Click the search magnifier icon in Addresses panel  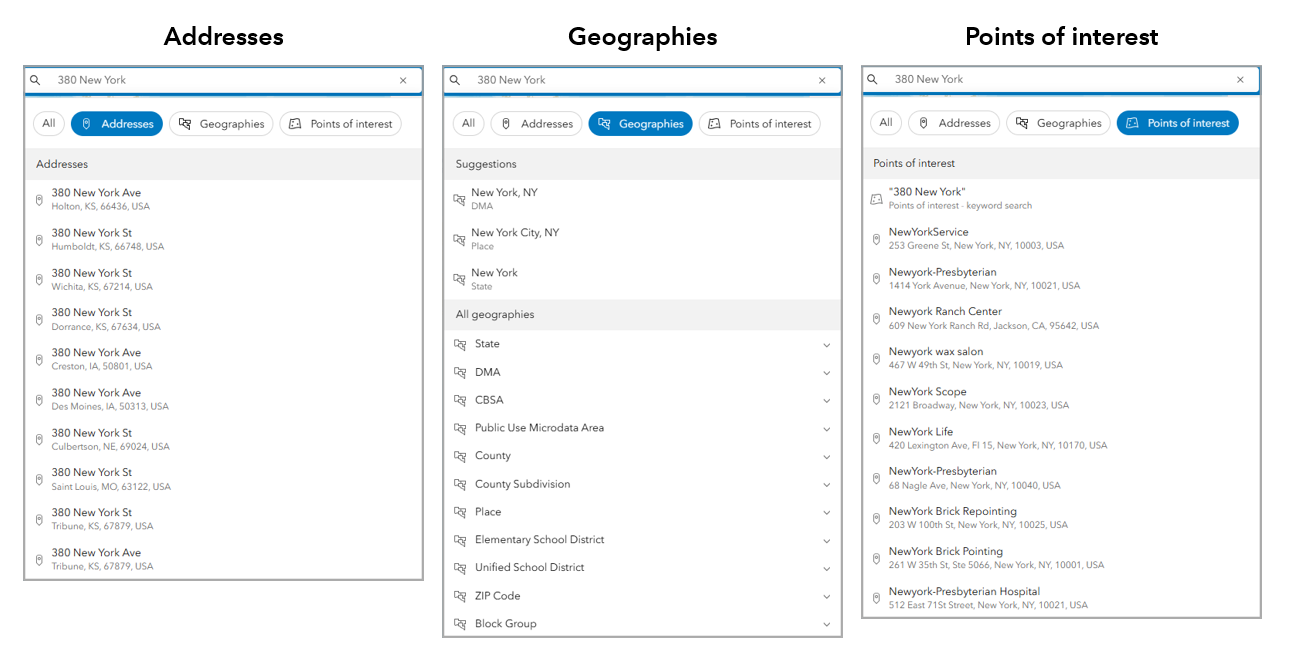pyautogui.click(x=36, y=80)
